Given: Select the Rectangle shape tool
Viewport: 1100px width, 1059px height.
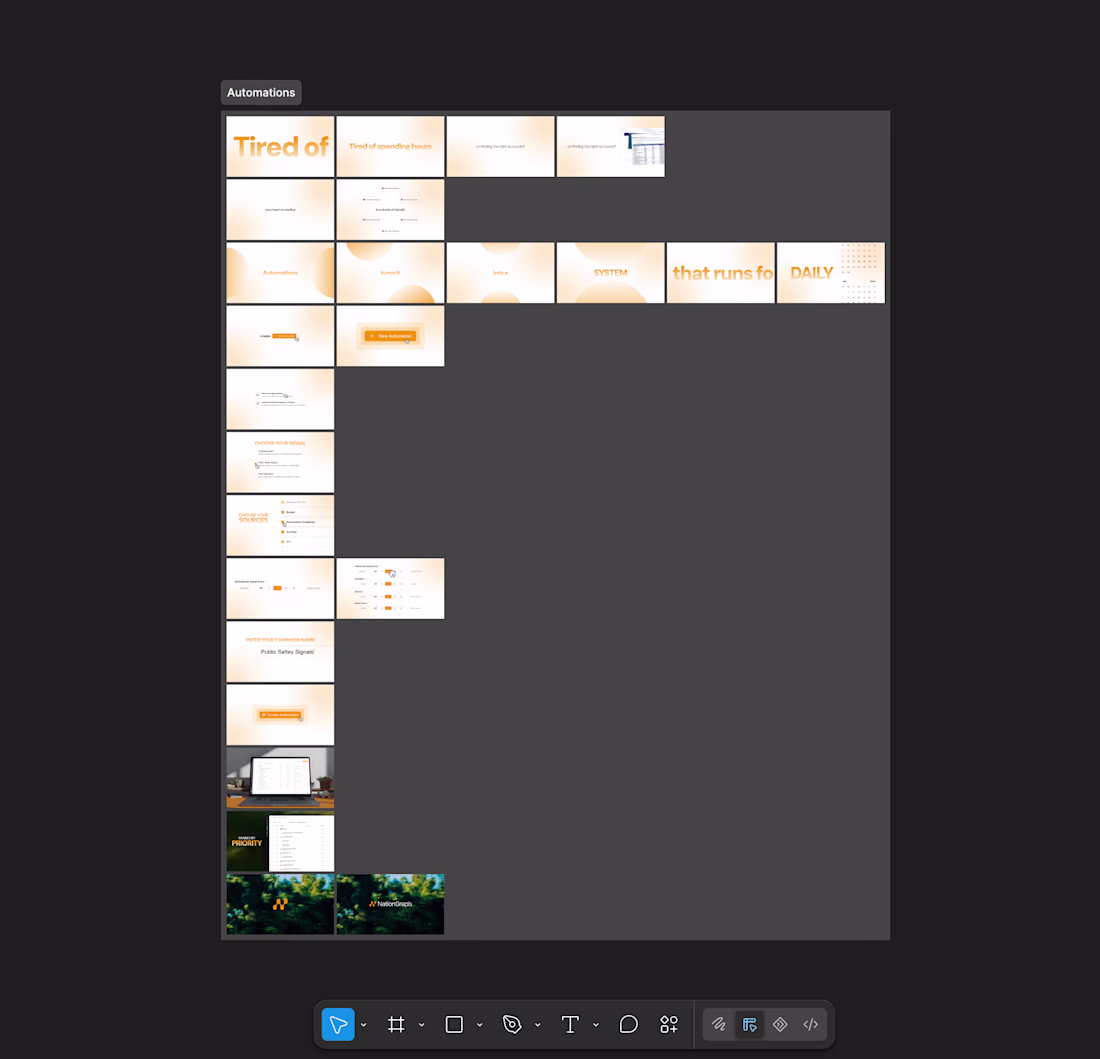Looking at the screenshot, I should click(x=455, y=1025).
